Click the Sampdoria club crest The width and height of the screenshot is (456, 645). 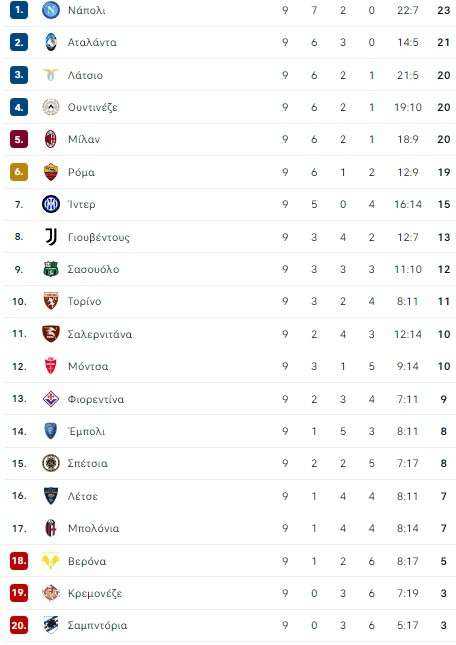point(51,625)
